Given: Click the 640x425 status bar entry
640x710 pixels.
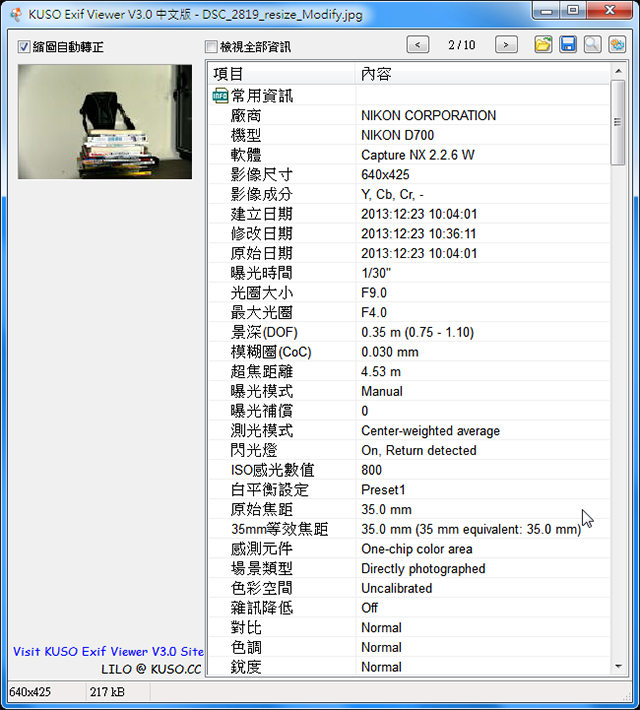Looking at the screenshot, I should (x=30, y=692).
